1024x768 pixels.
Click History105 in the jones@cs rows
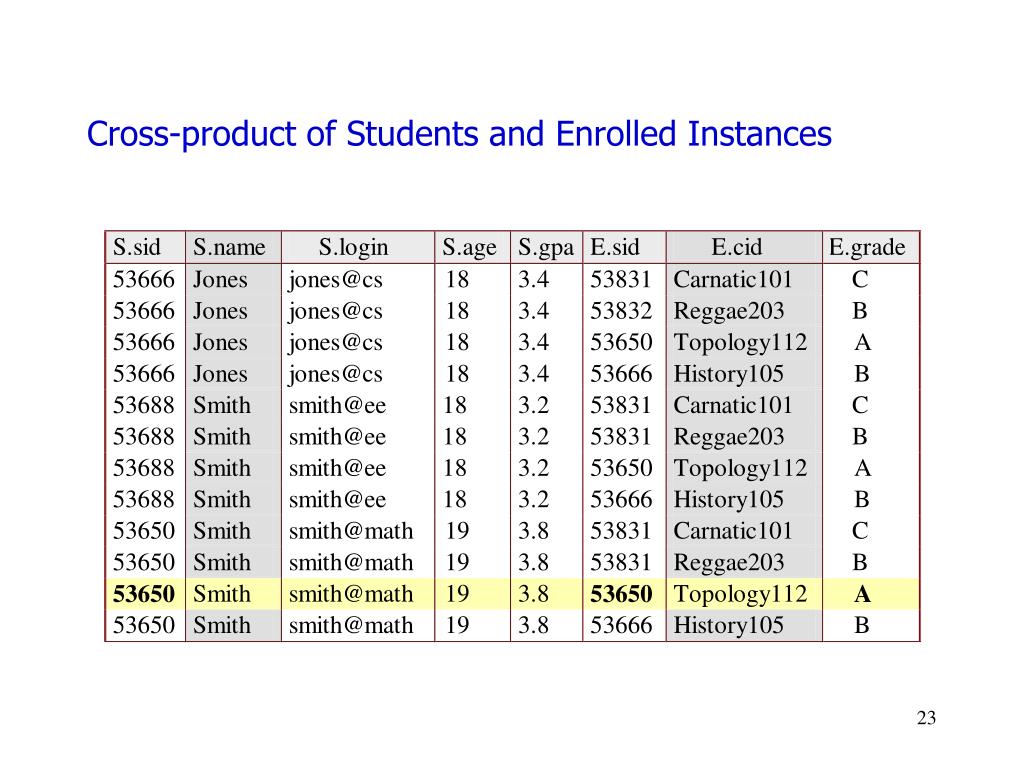pyautogui.click(x=729, y=374)
